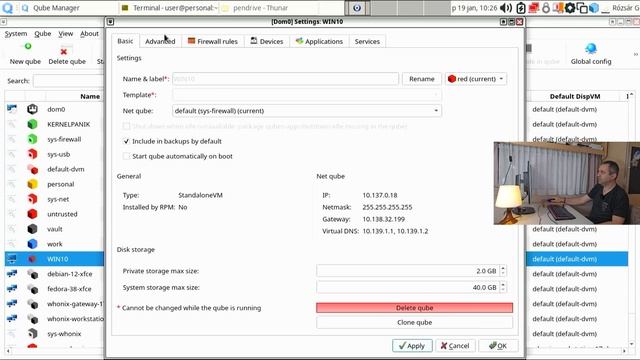Click the red Qubes domains tray icon

(x=533, y=8)
